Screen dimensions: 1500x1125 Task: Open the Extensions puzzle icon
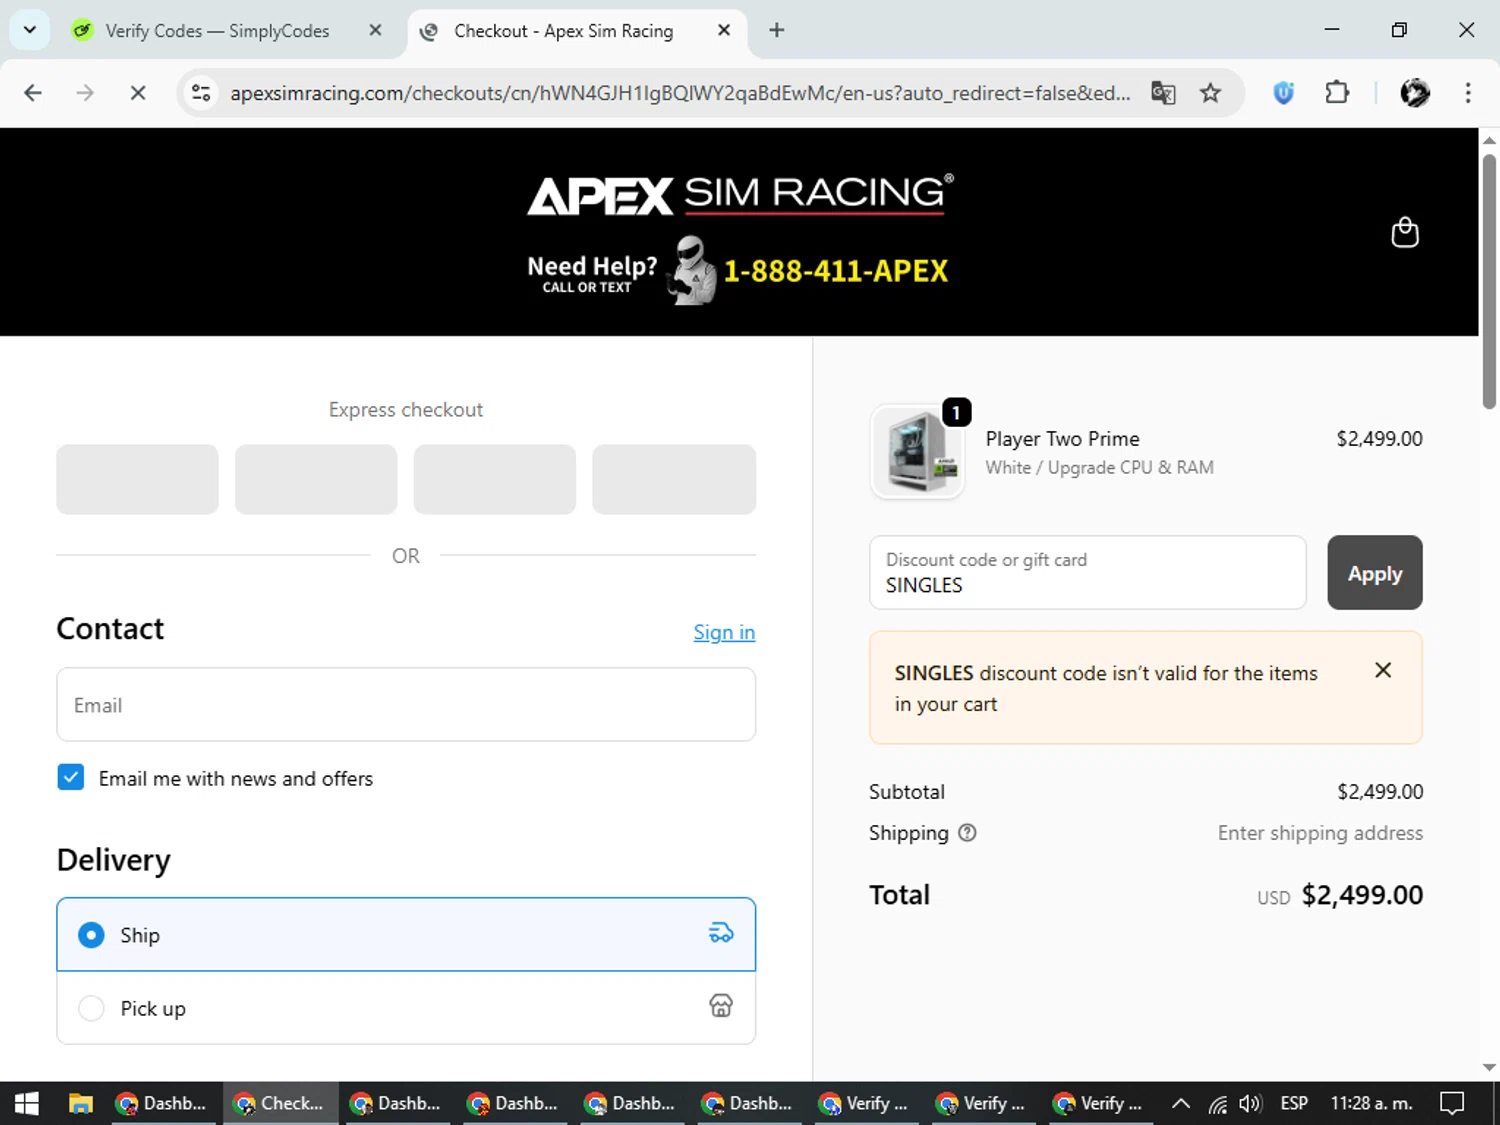[x=1337, y=93]
